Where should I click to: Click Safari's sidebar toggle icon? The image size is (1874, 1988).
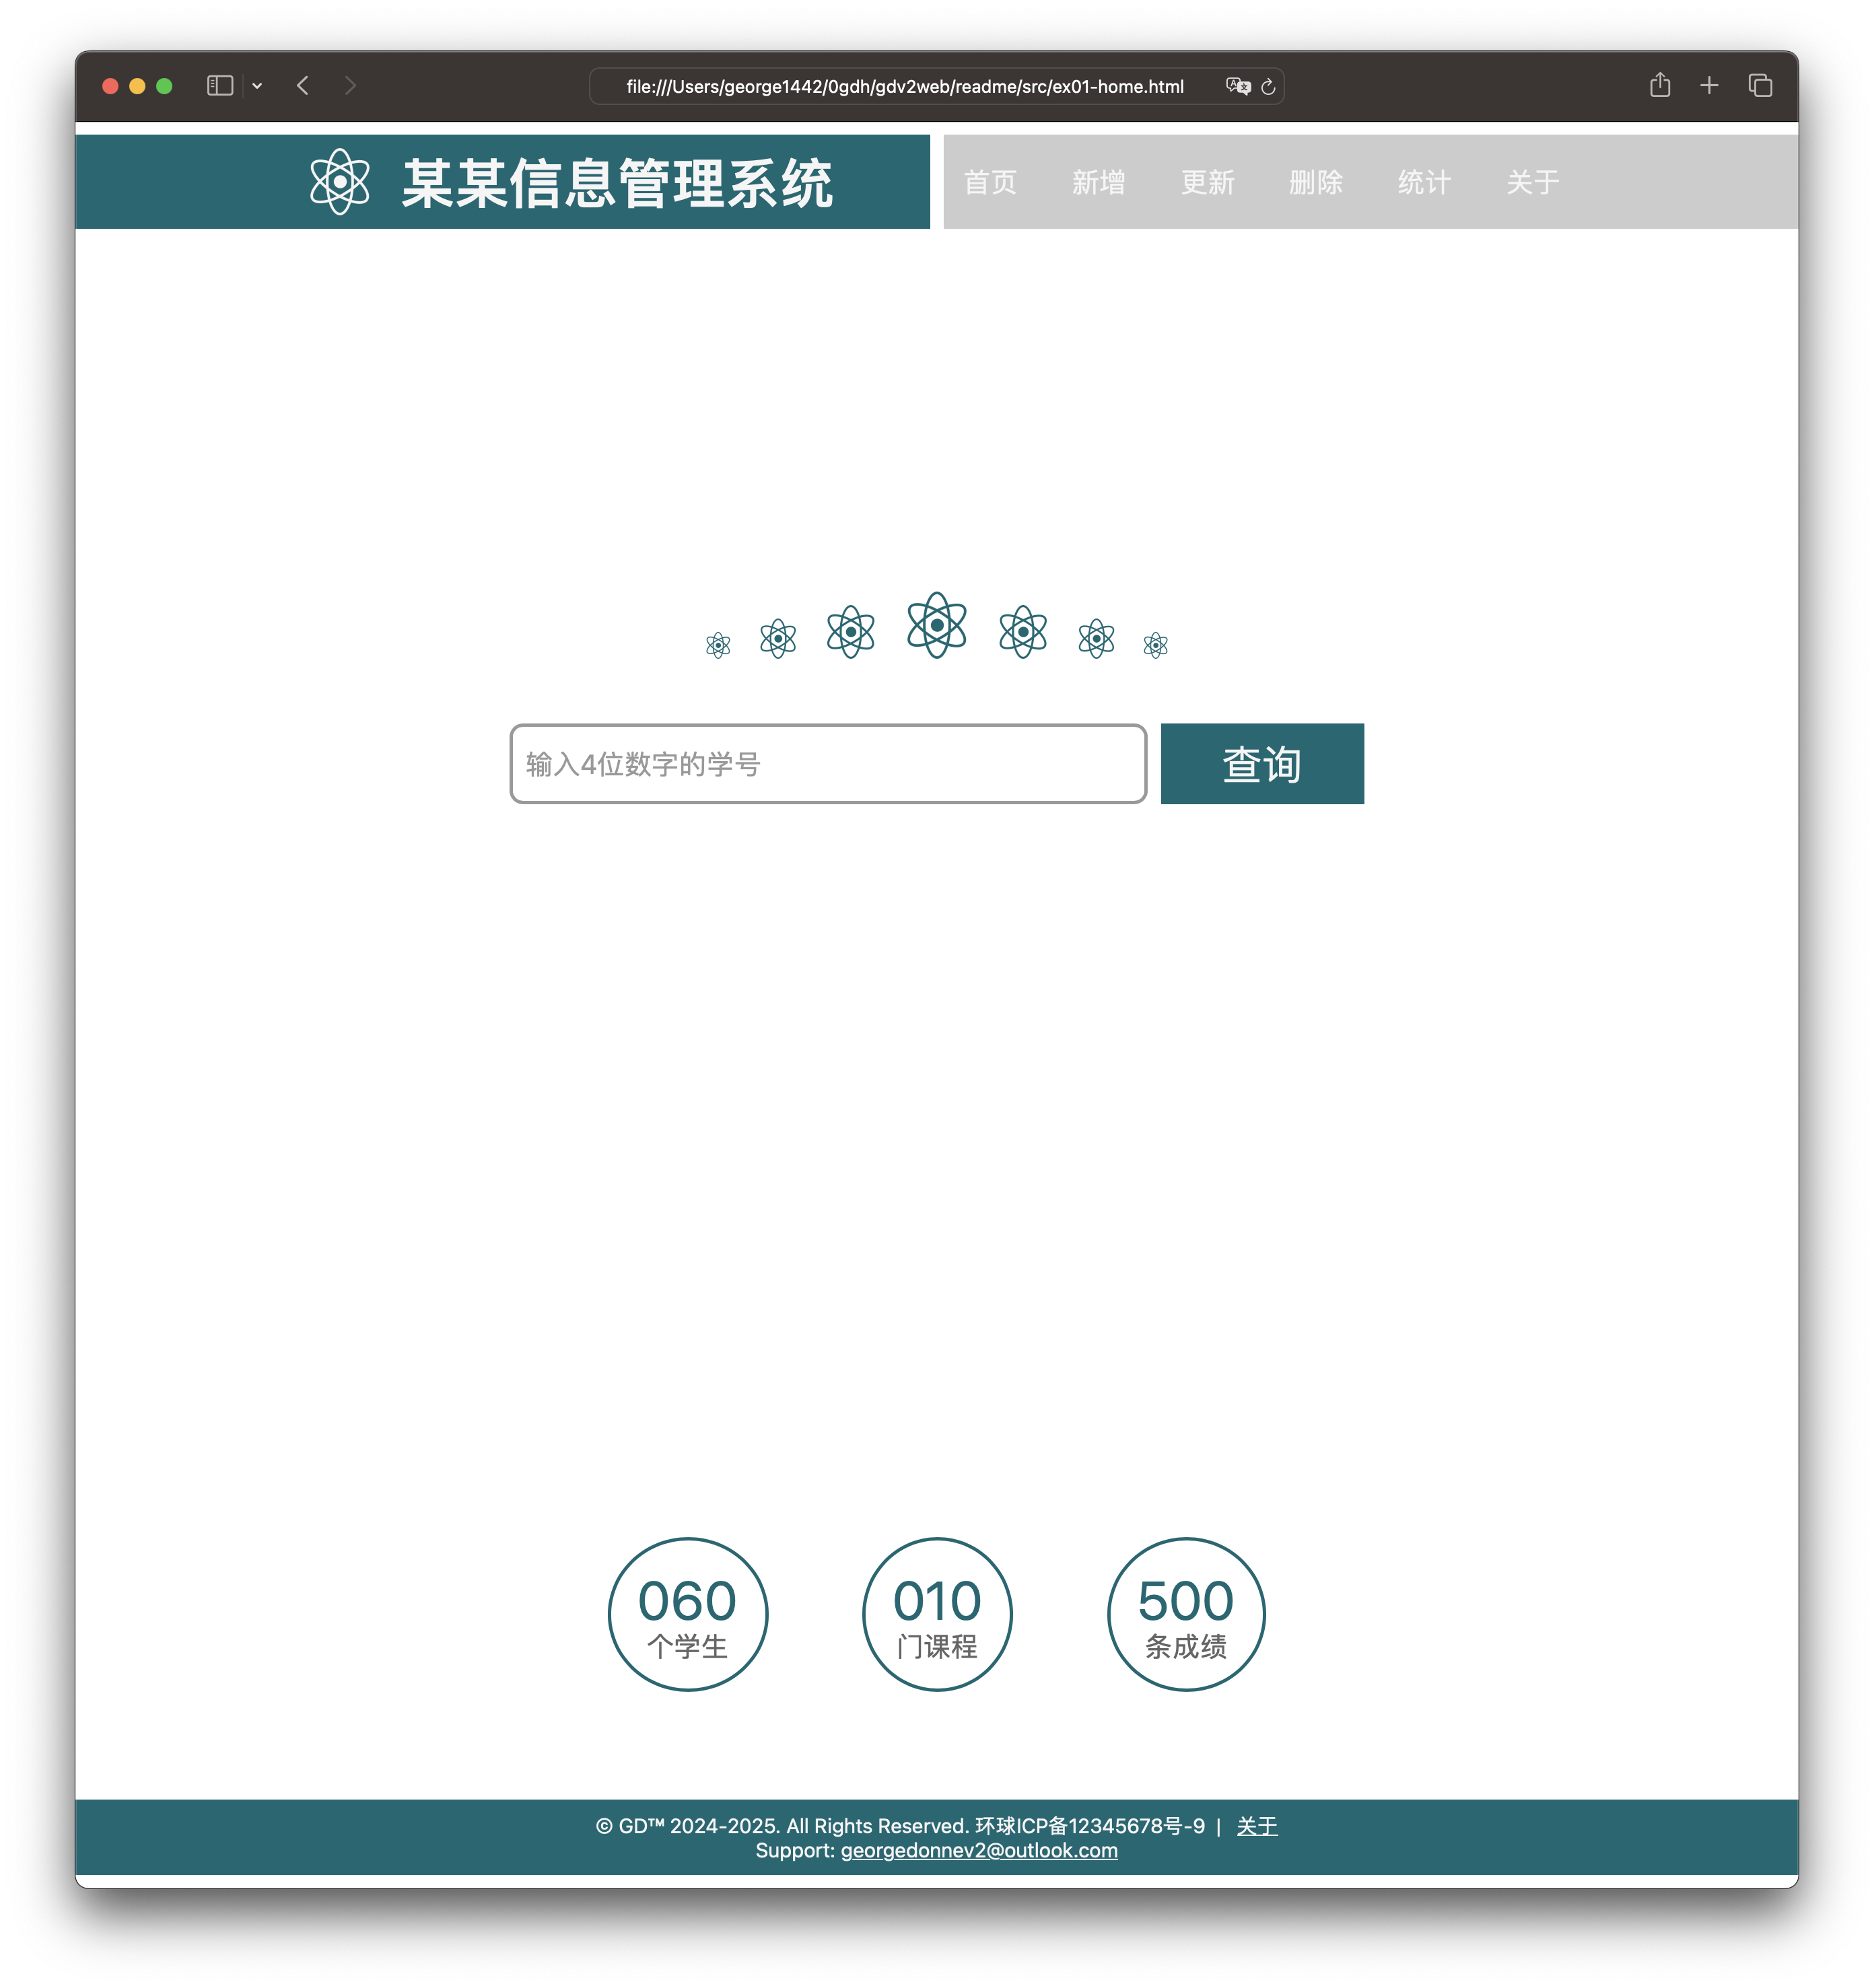[220, 86]
